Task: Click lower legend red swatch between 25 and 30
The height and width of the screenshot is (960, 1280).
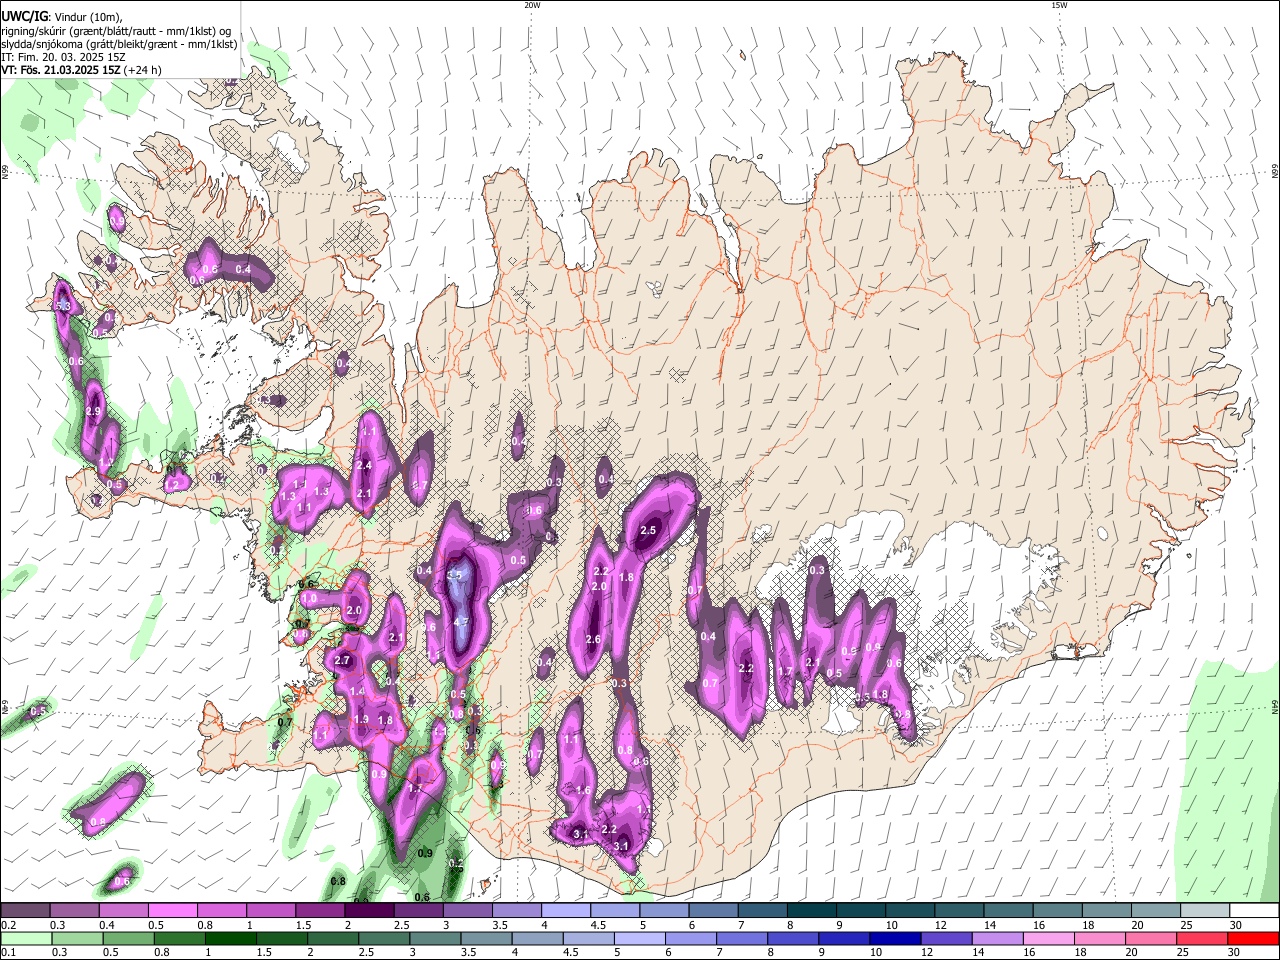Action: pyautogui.click(x=1201, y=938)
